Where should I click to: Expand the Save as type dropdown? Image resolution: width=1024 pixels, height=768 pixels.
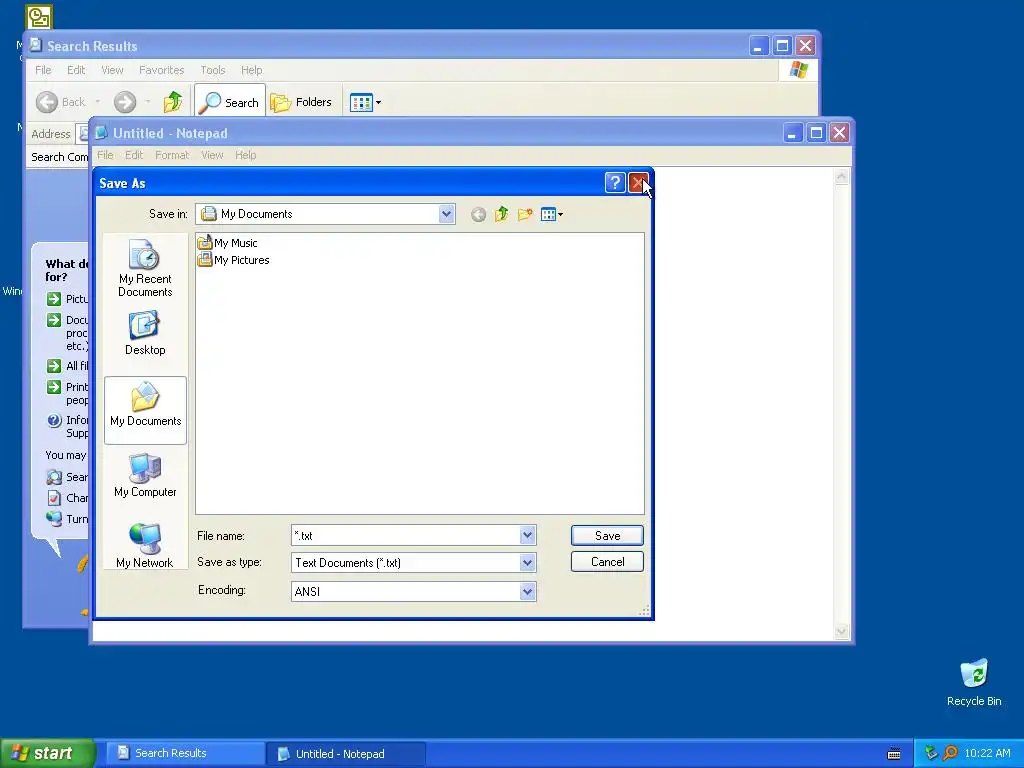tap(528, 562)
